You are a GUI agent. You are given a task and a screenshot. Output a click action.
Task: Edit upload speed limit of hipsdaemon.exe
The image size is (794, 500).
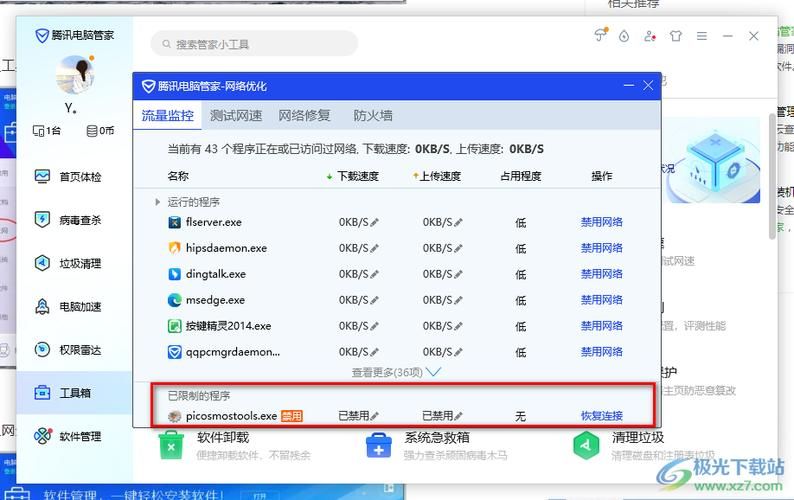458,248
